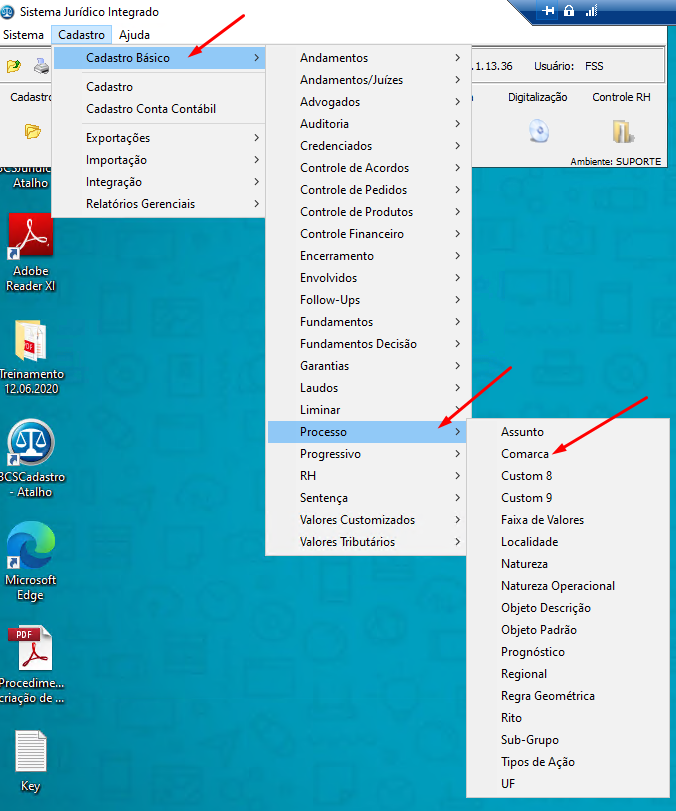Image resolution: width=676 pixels, height=811 pixels.
Task: Click the Digitalização disc icon
Action: [x=538, y=131]
